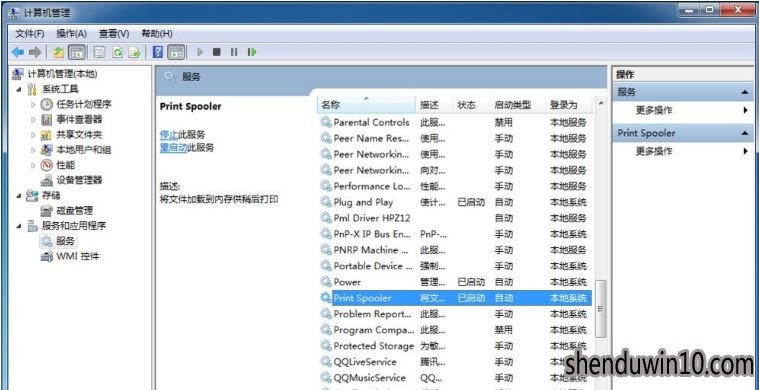759x390 pixels.
Task: Select WMI 控件 in the tree
Action: point(78,256)
